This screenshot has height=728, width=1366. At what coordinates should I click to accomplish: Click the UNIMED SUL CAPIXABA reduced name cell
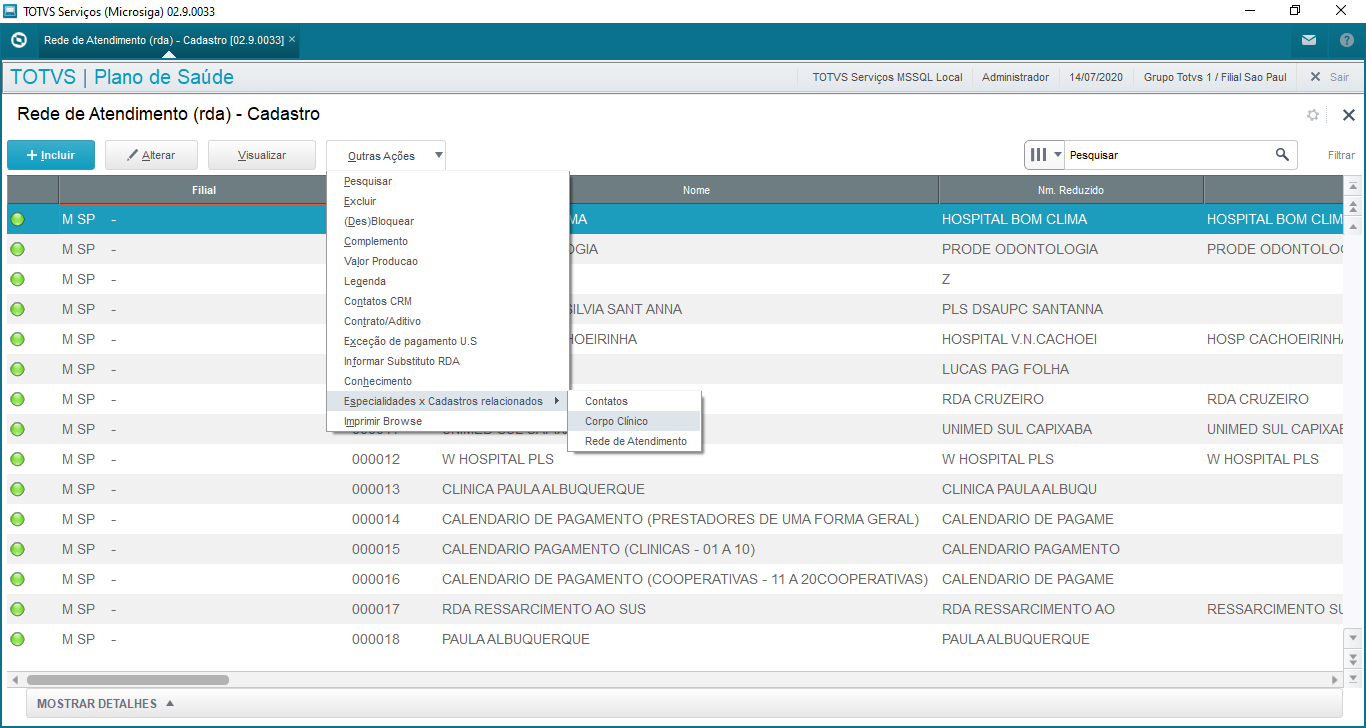[x=1017, y=429]
